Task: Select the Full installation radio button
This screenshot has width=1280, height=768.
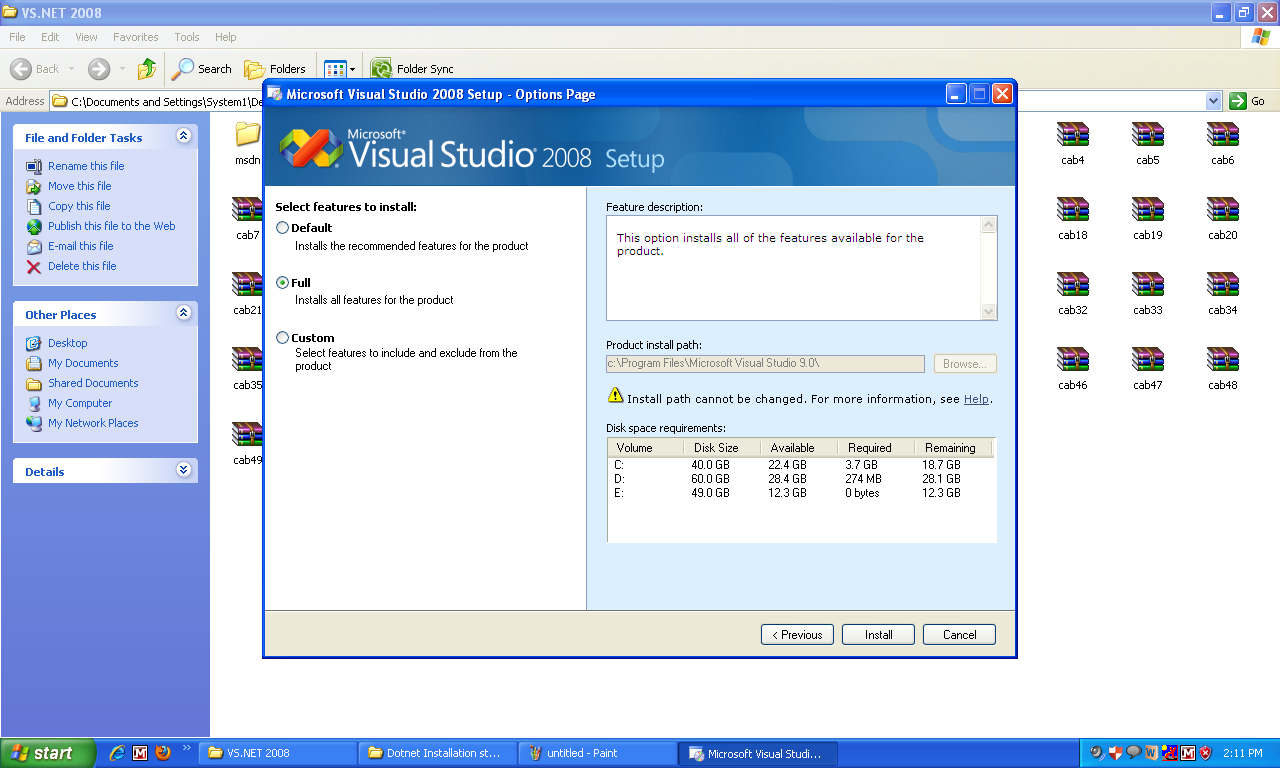Action: (x=282, y=283)
